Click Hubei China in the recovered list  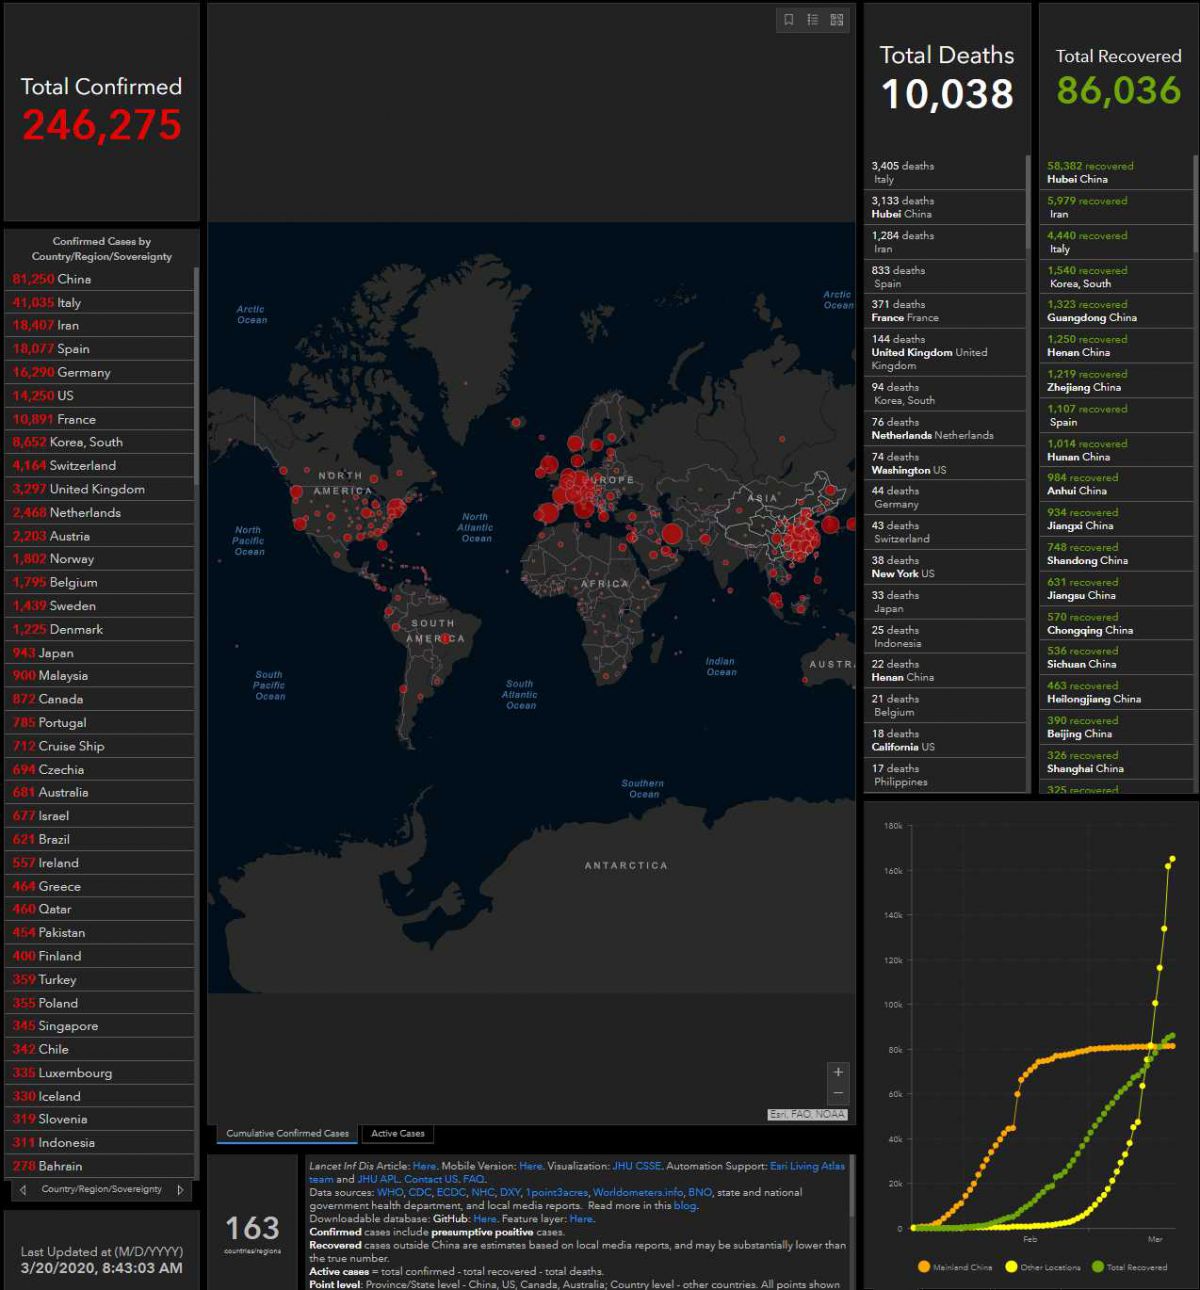[x=1077, y=179]
